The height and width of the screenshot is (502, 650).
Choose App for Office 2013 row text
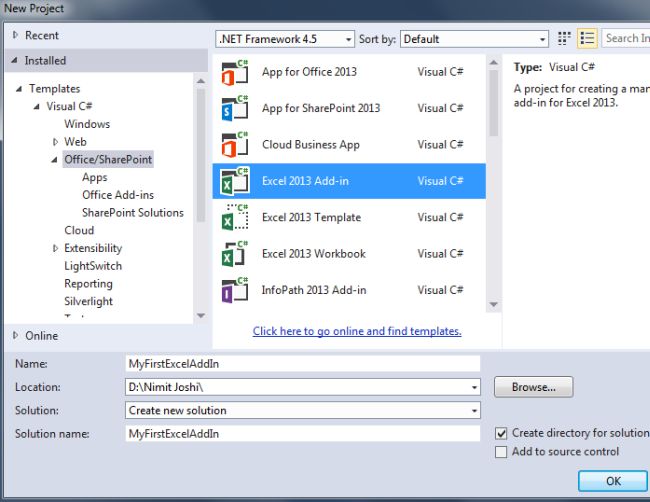point(309,72)
